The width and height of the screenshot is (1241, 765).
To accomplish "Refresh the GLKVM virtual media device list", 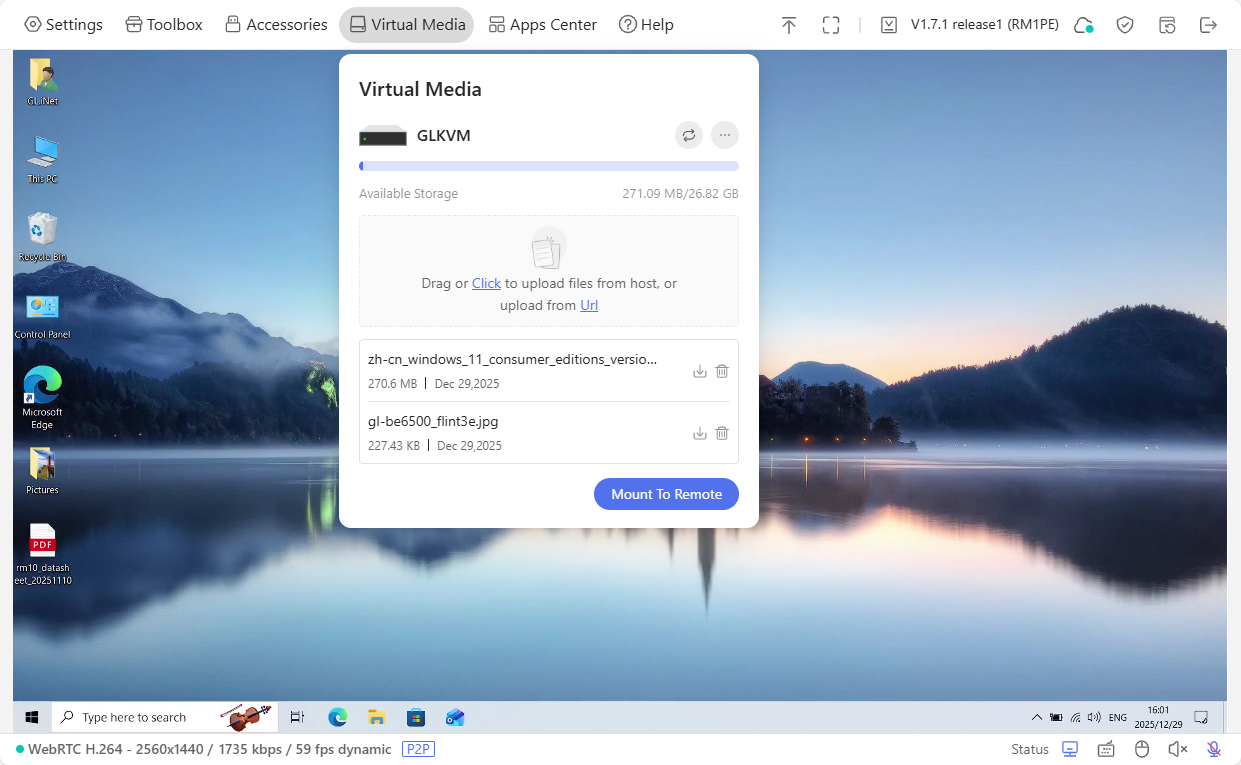I will coord(688,135).
